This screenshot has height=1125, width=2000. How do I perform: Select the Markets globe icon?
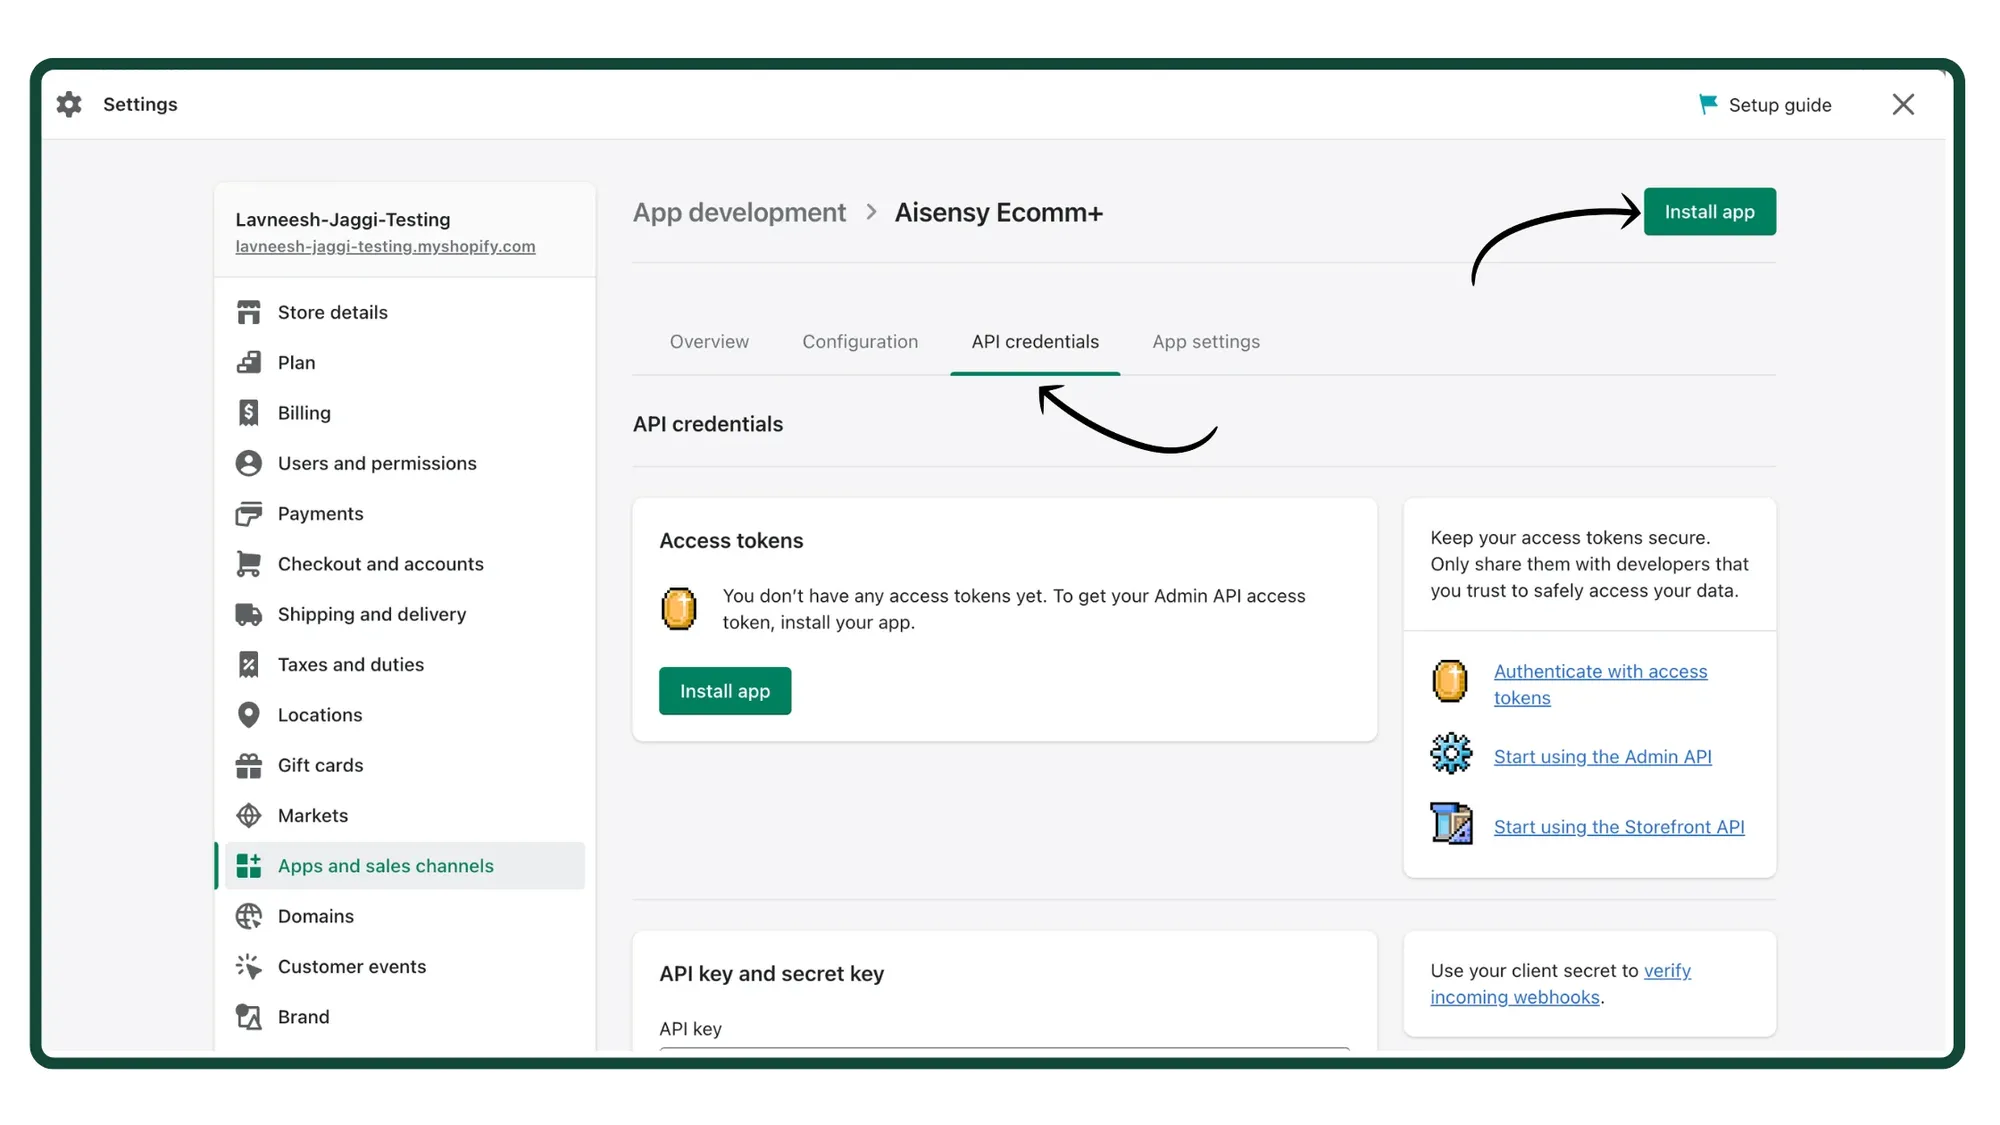[249, 815]
